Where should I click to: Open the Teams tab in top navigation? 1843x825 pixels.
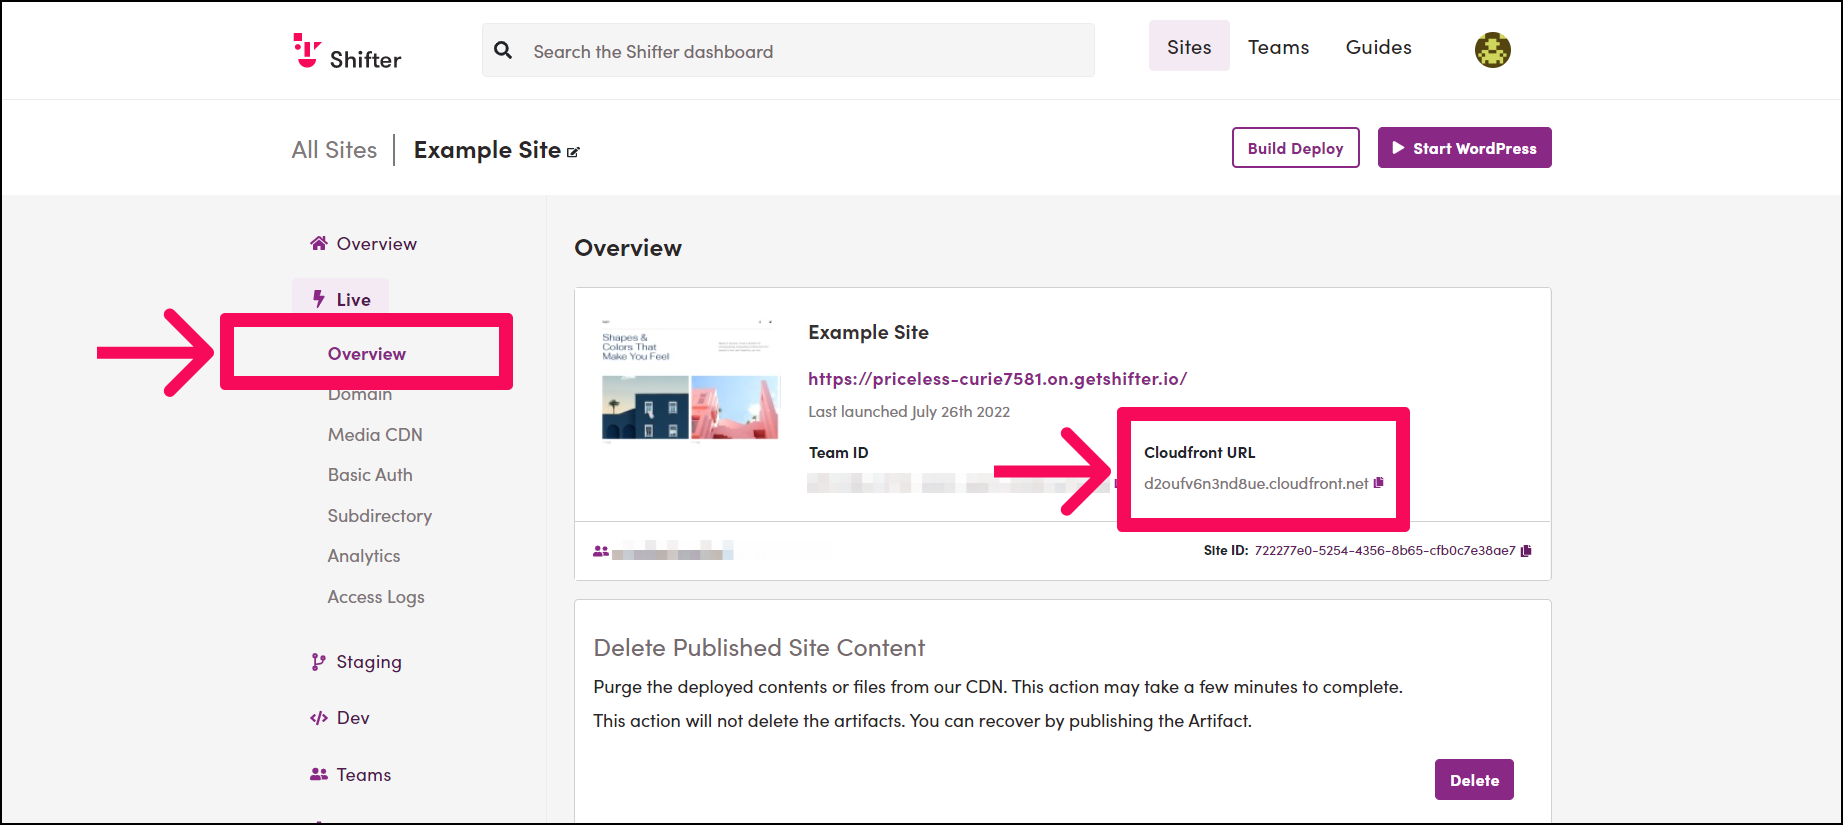point(1278,47)
